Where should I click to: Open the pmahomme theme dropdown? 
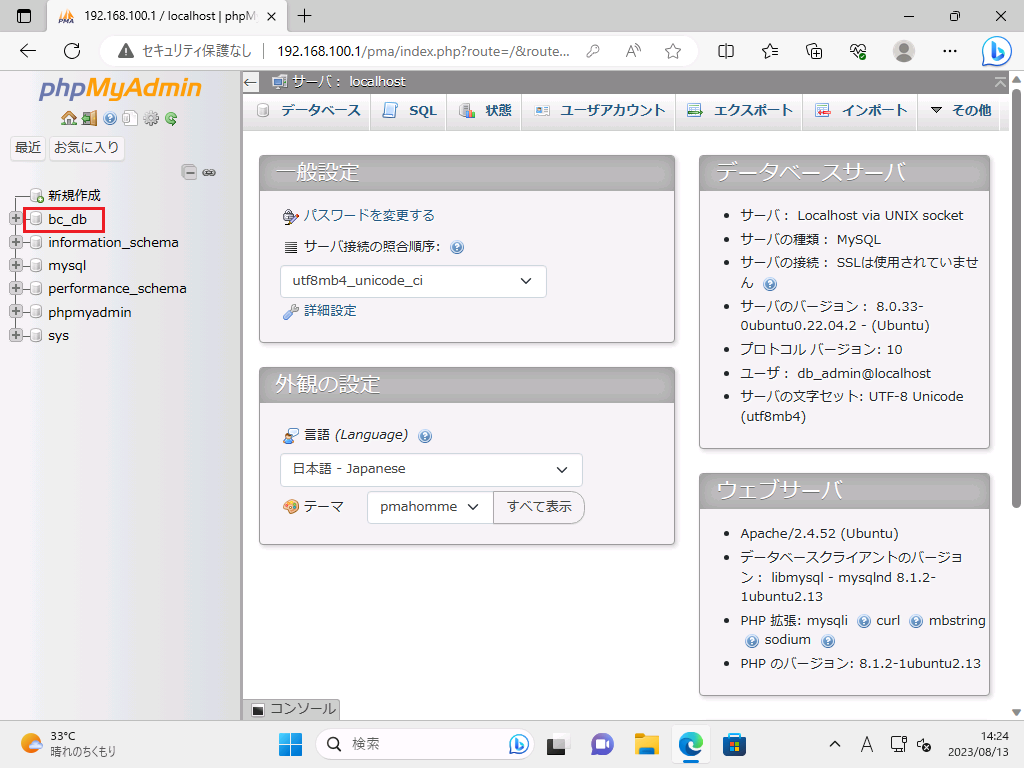pyautogui.click(x=429, y=507)
